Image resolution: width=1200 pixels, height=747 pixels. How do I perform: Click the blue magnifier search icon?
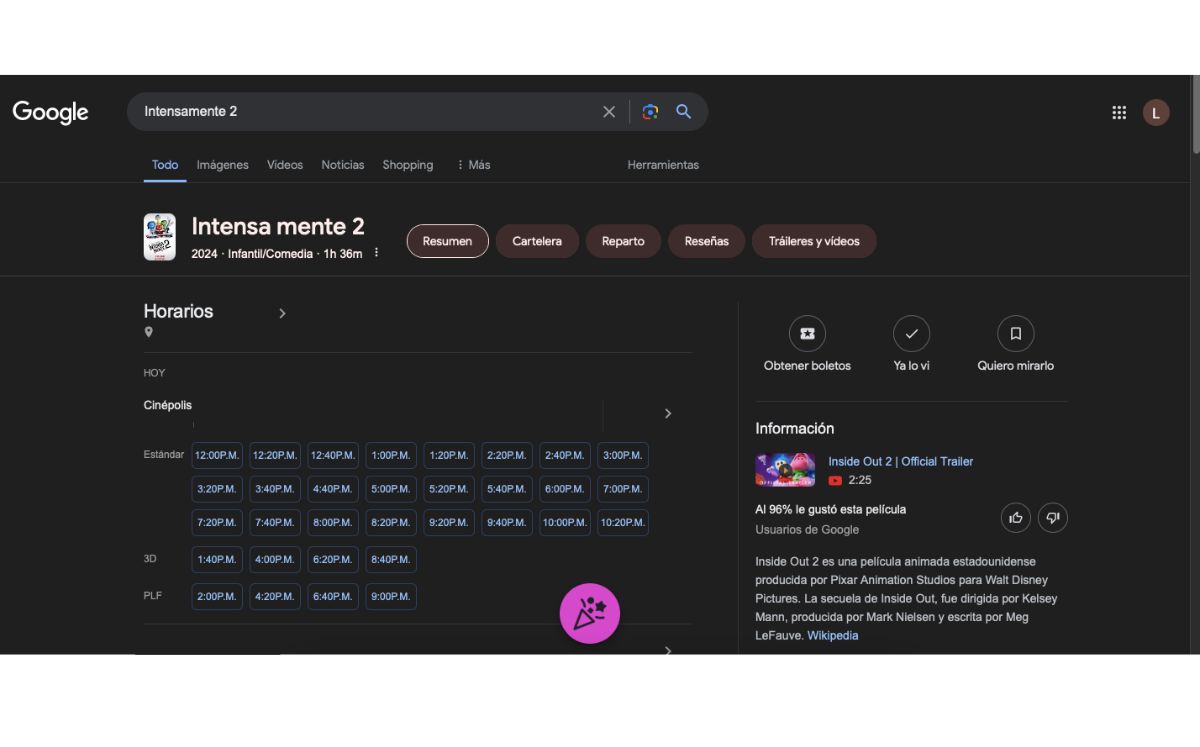pos(684,112)
